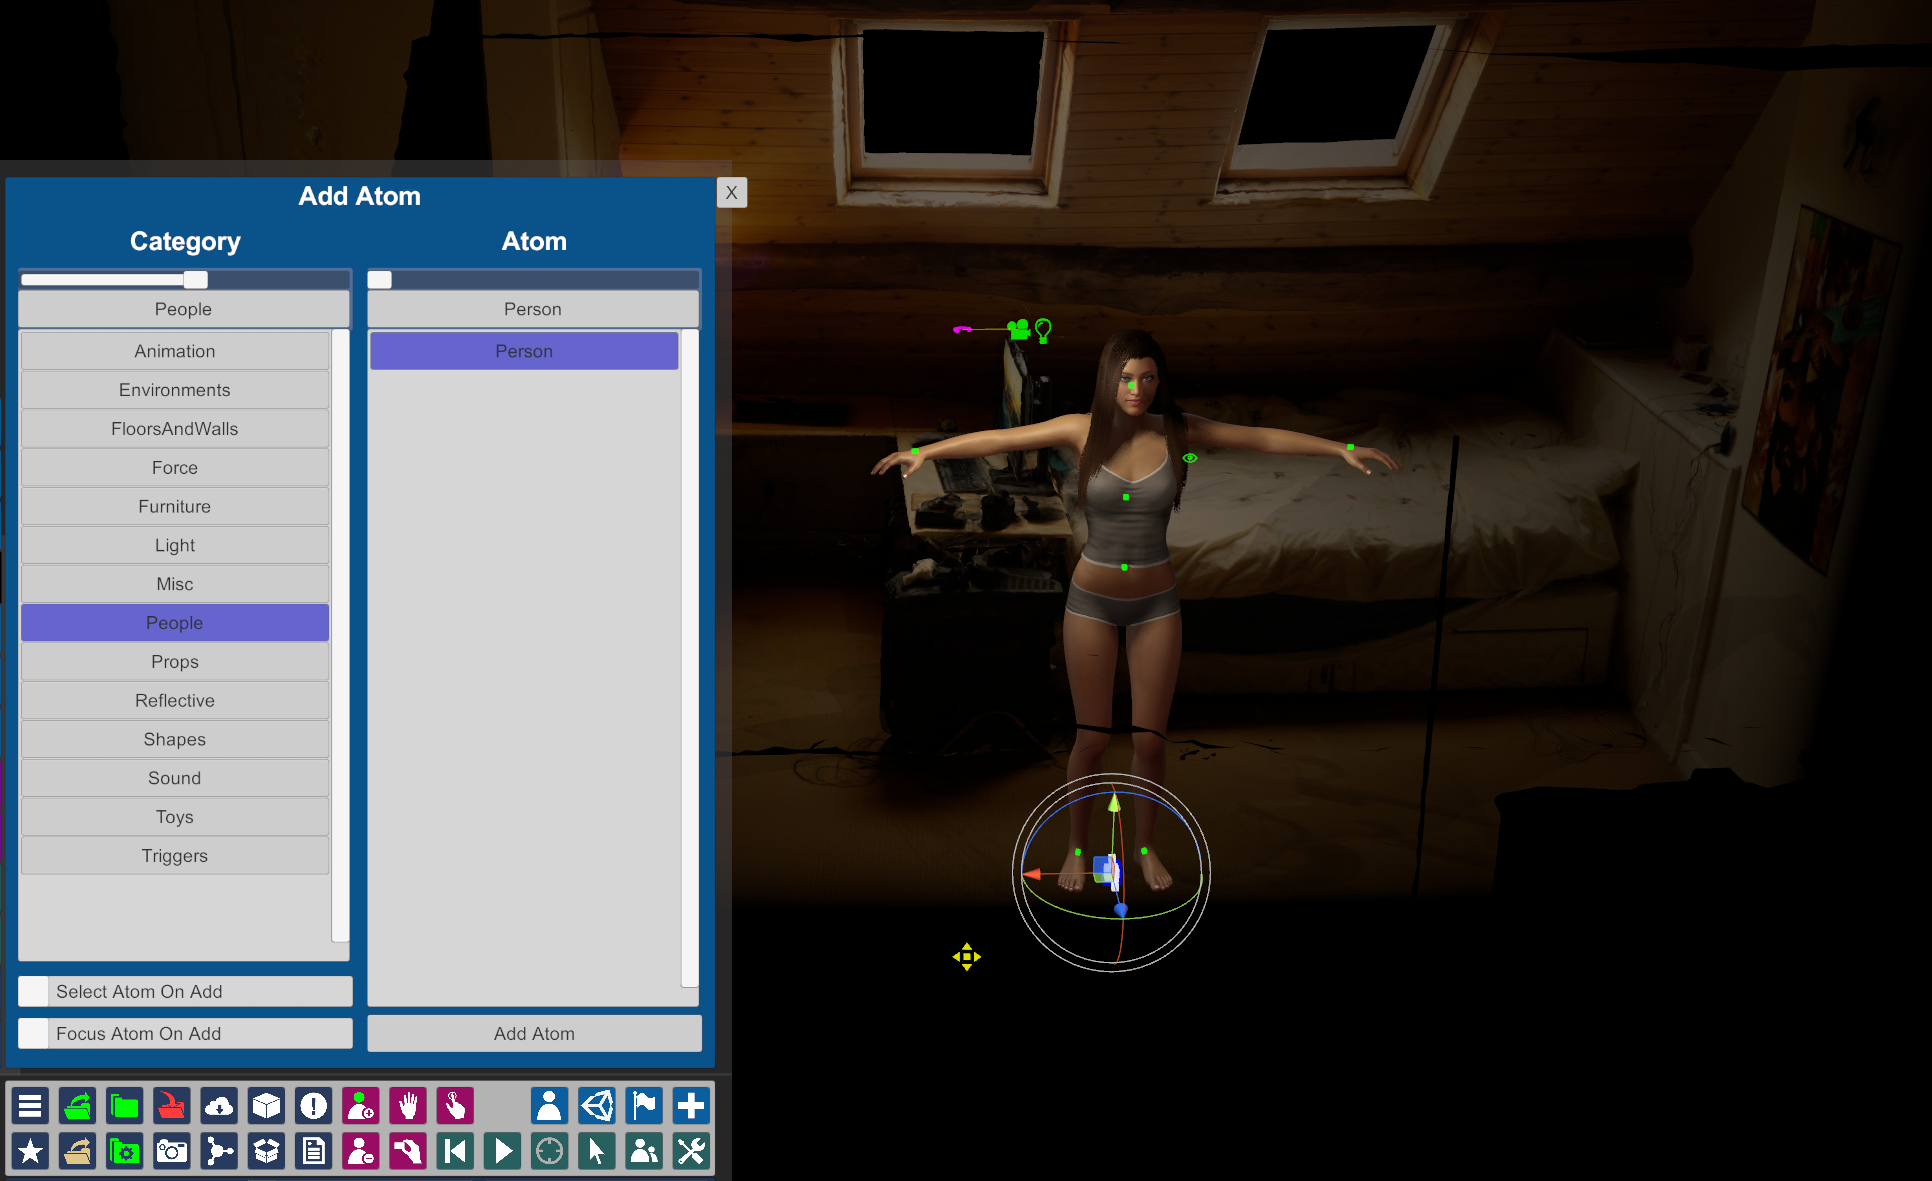Click the cloud download icon
Image resolution: width=1932 pixels, height=1181 pixels.
(x=219, y=1106)
